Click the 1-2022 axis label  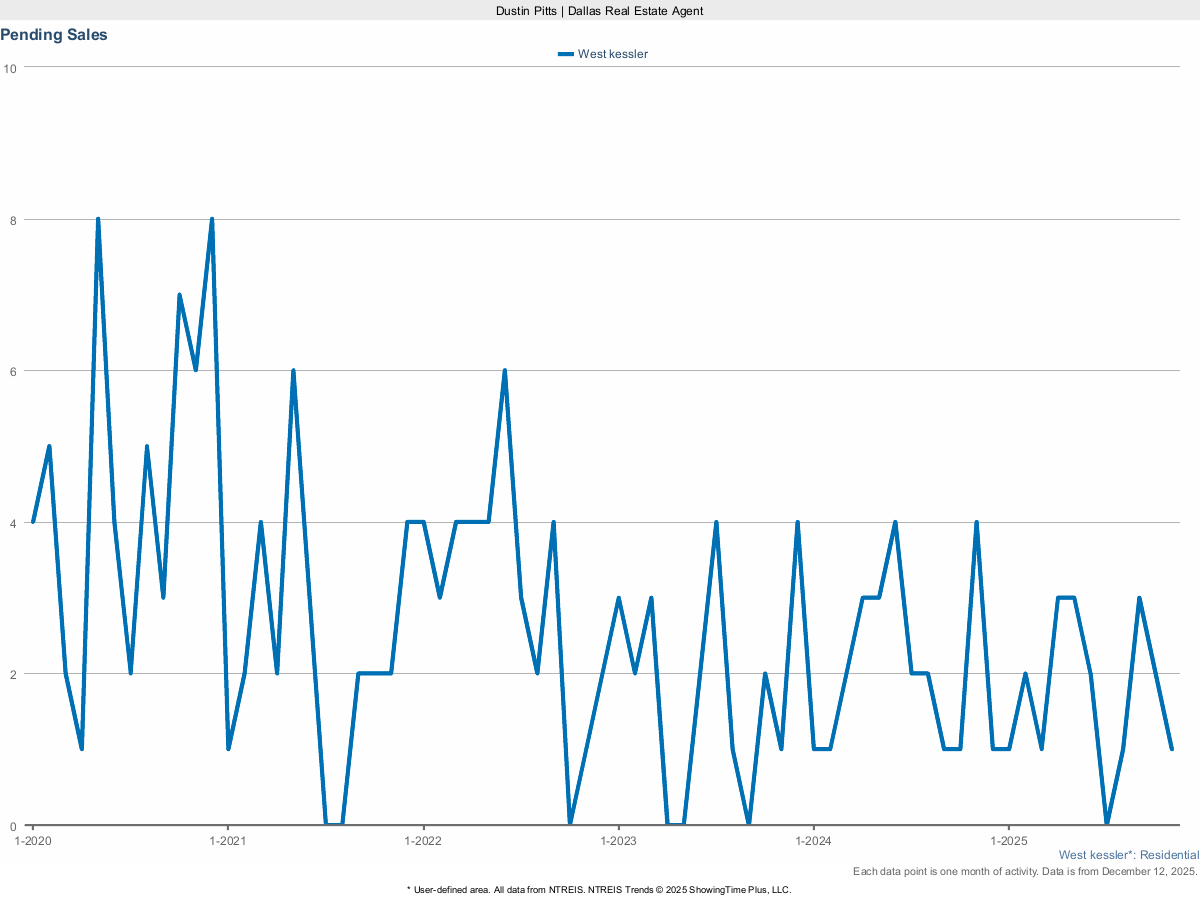pyautogui.click(x=424, y=841)
